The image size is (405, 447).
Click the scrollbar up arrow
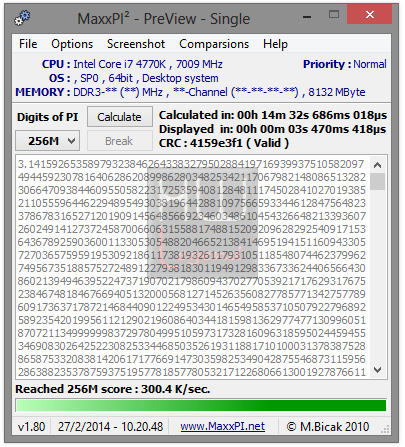[377, 165]
